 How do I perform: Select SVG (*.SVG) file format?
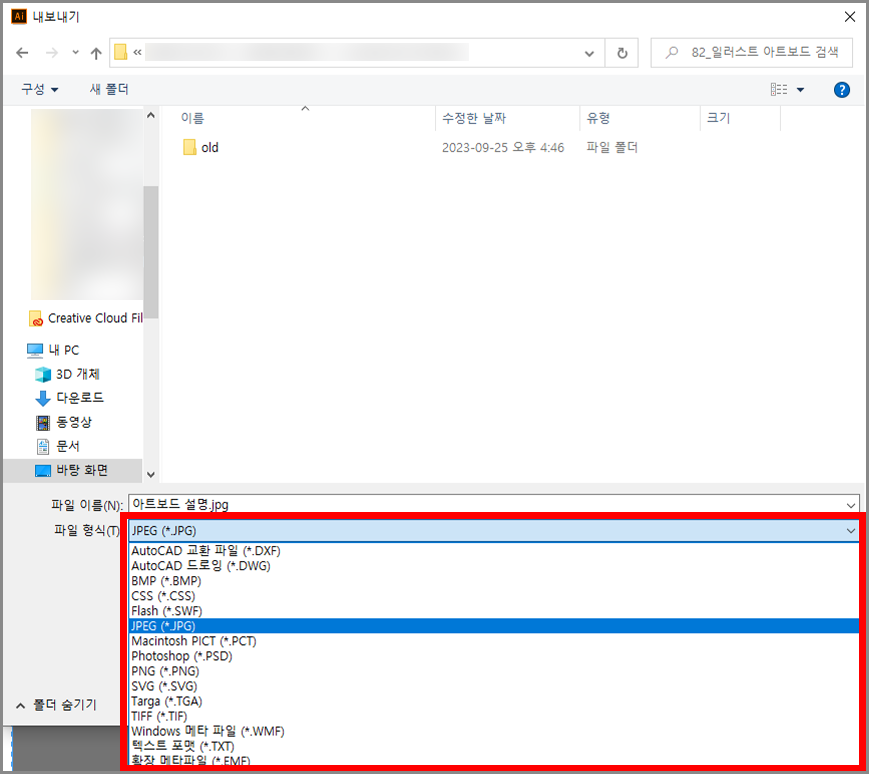point(164,686)
